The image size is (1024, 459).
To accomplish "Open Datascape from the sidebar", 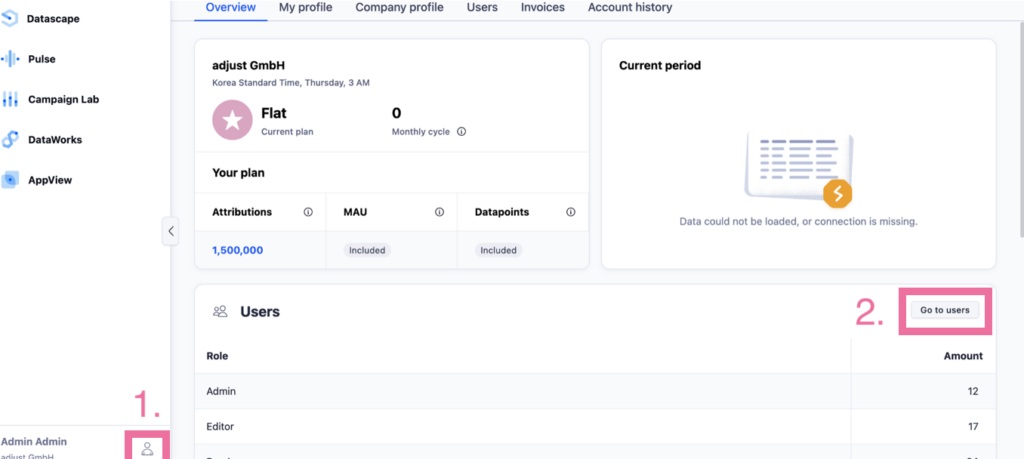I will point(53,19).
